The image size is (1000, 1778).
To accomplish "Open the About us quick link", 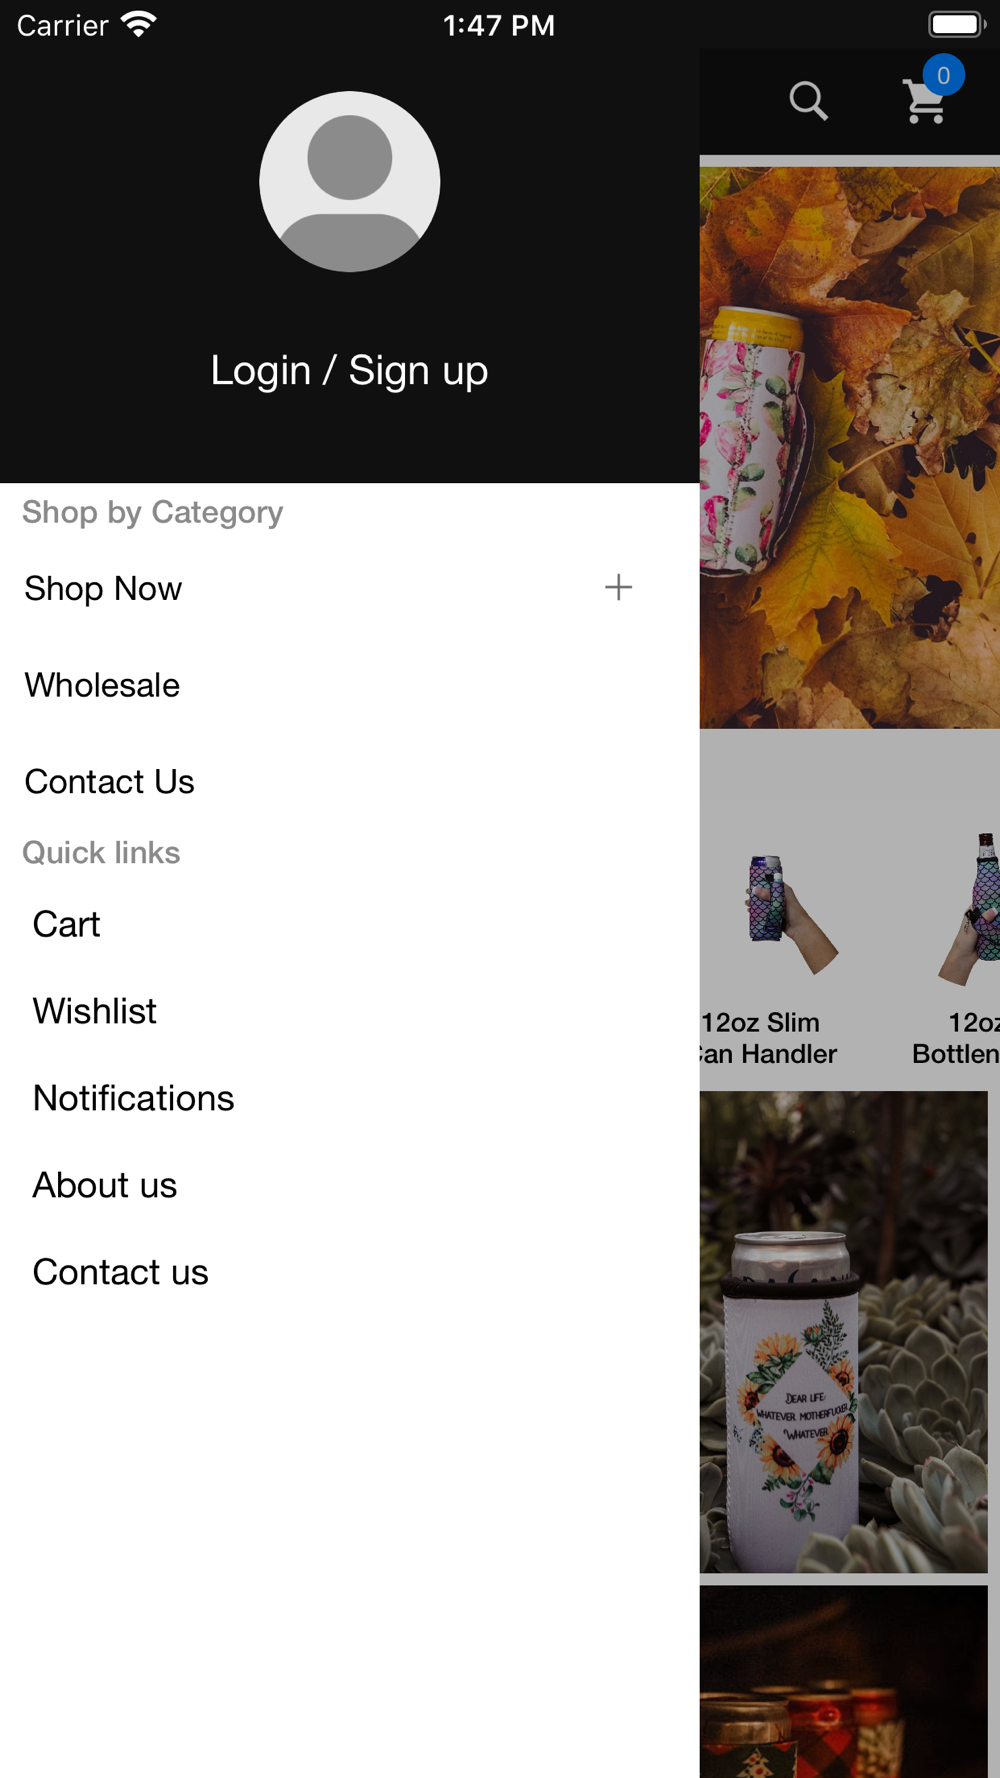I will (104, 1185).
